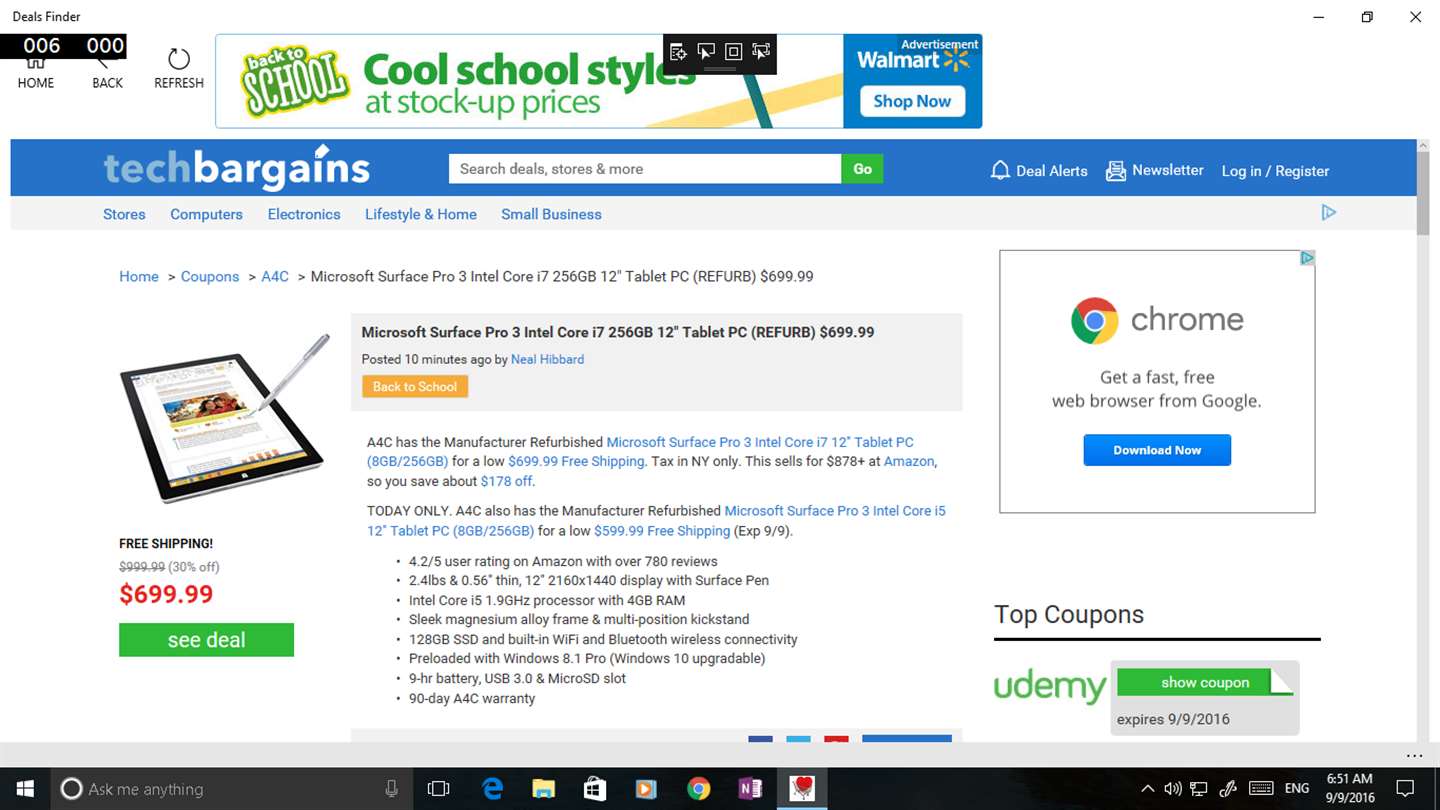Open the Windows Start menu
This screenshot has height=810, width=1440.
[24, 789]
